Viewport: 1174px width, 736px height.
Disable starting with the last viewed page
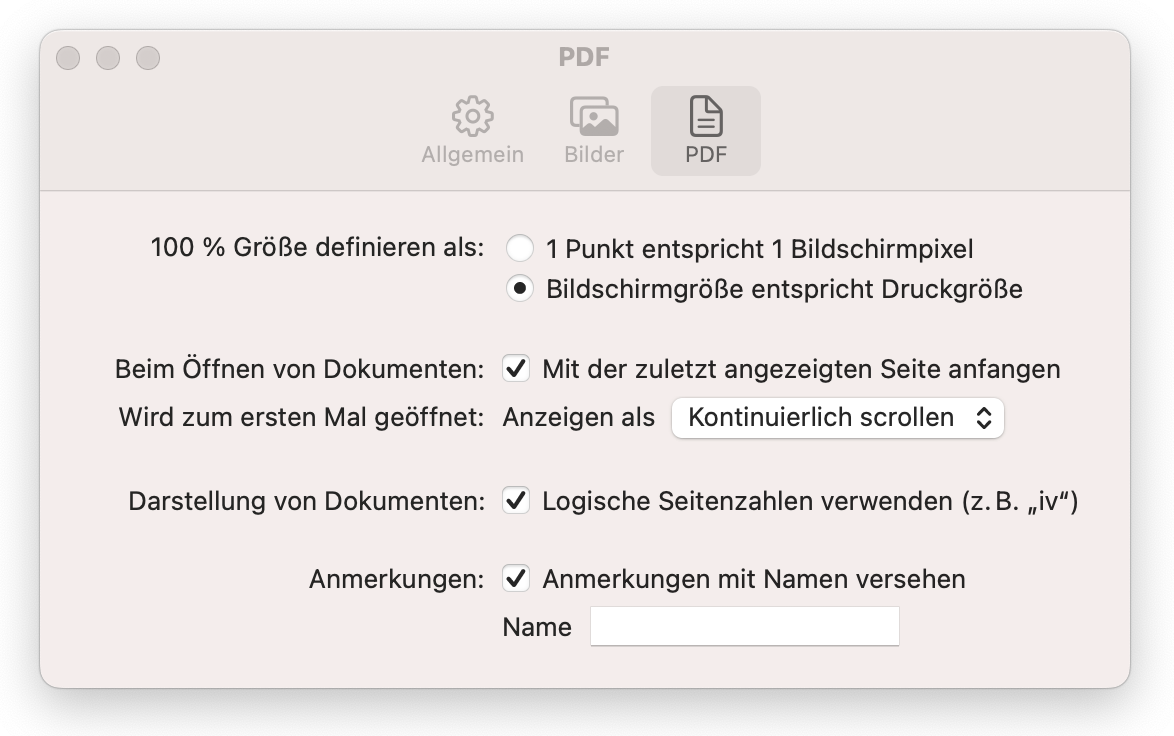[x=516, y=369]
